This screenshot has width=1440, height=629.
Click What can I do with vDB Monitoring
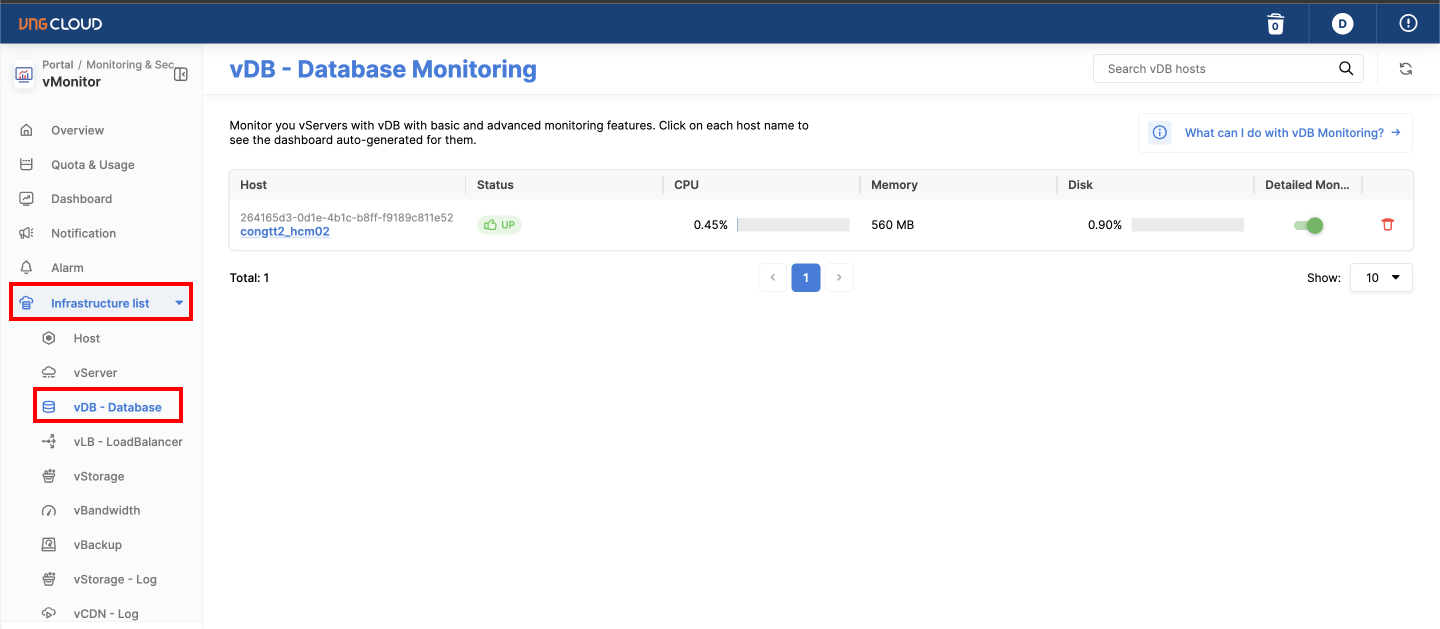1284,133
